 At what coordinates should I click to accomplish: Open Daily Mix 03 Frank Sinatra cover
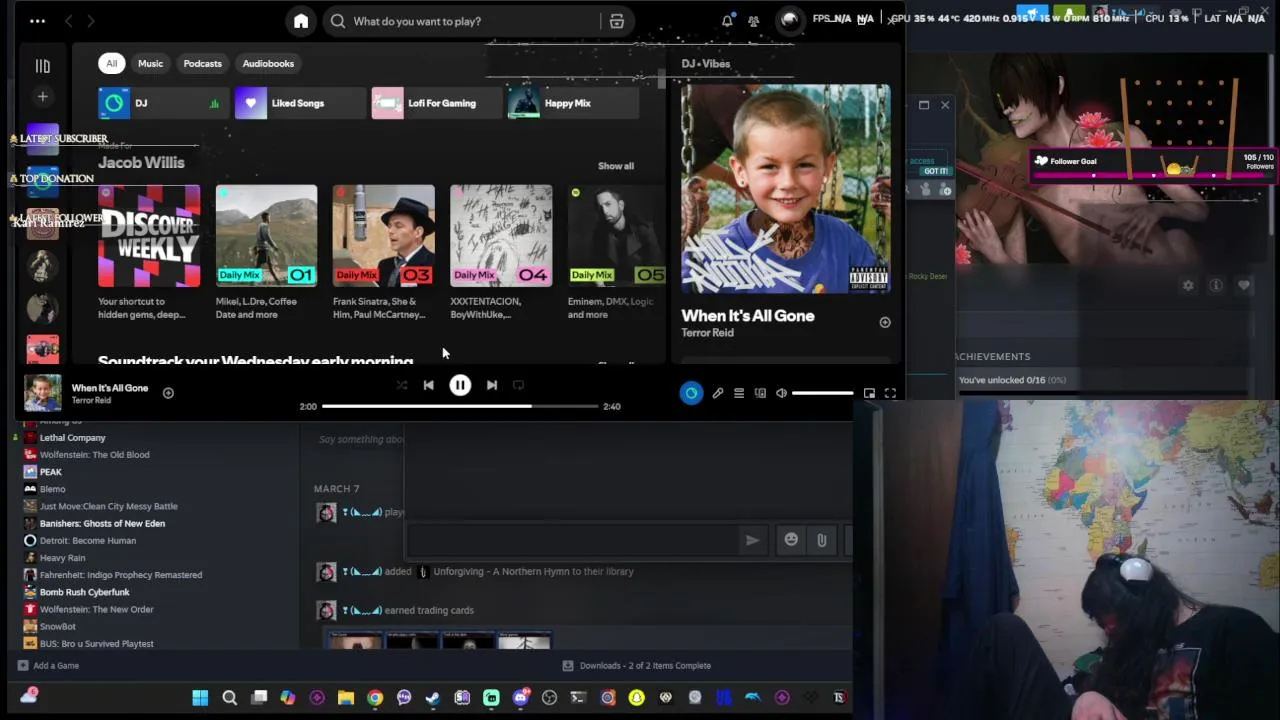coord(384,236)
